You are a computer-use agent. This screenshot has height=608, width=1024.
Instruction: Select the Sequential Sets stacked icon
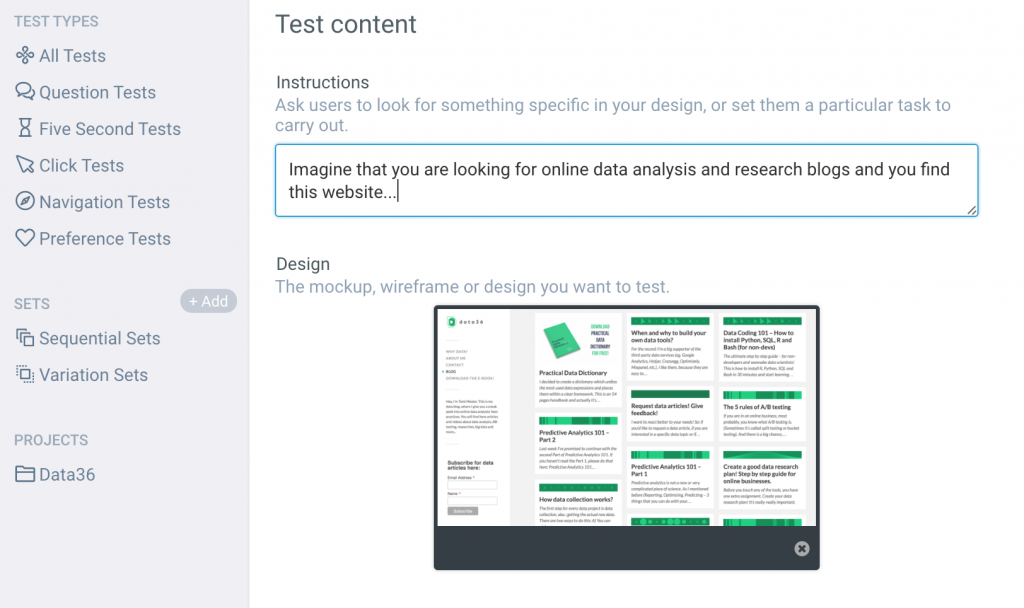(27, 338)
